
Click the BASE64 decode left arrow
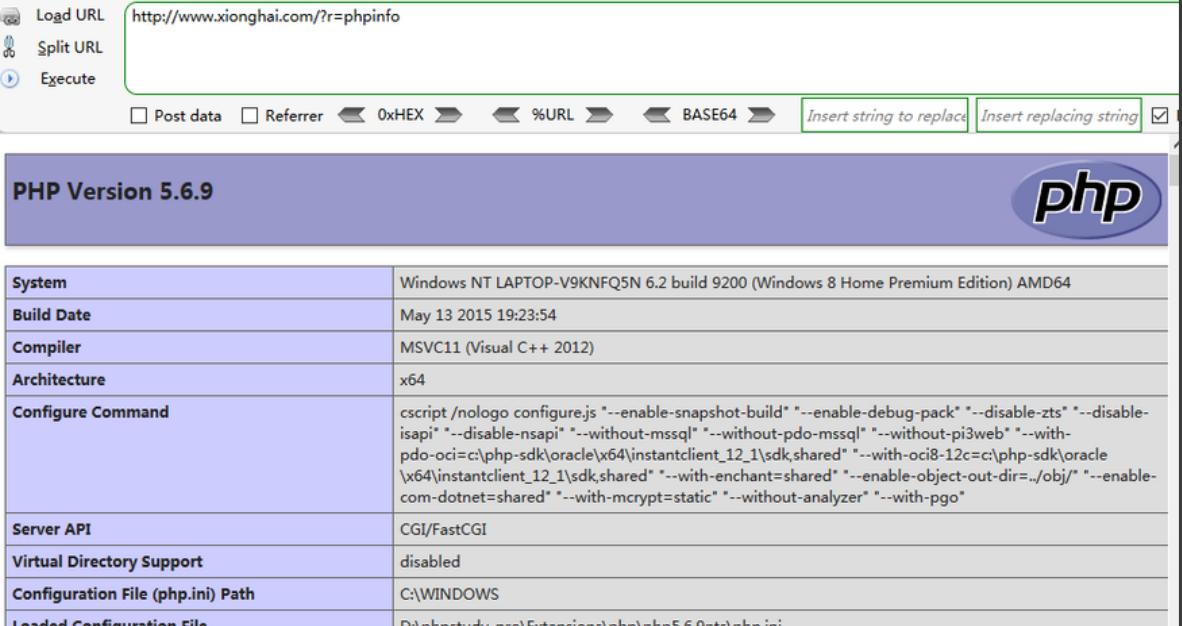click(661, 115)
